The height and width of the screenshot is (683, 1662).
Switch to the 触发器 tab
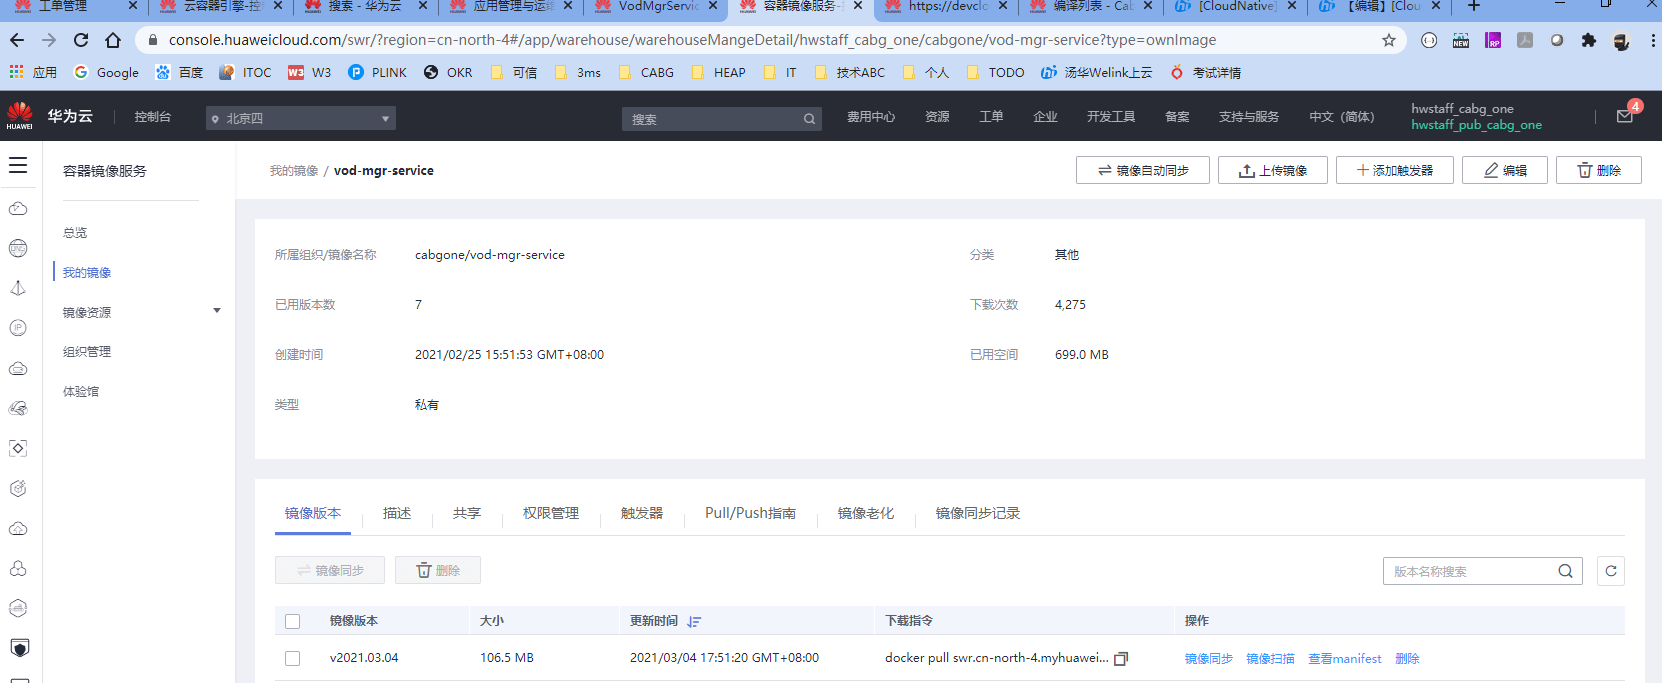642,513
